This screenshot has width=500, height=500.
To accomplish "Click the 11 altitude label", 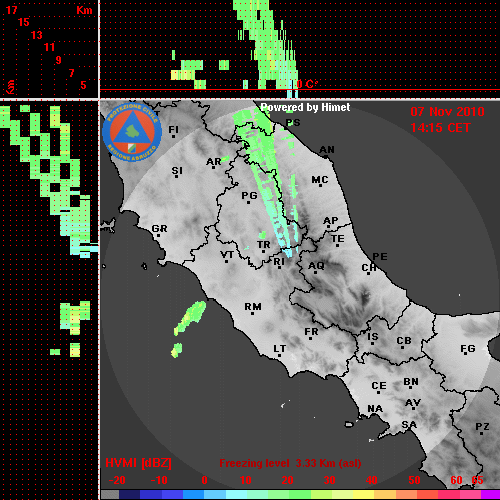I will [x=49, y=47].
